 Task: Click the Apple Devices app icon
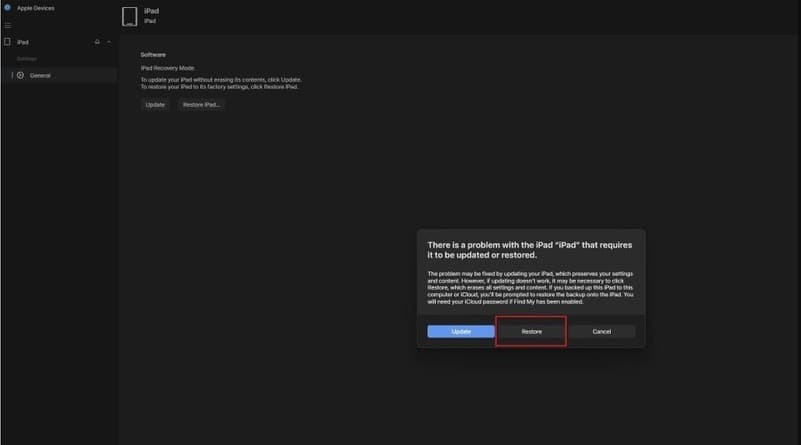pos(6,7)
